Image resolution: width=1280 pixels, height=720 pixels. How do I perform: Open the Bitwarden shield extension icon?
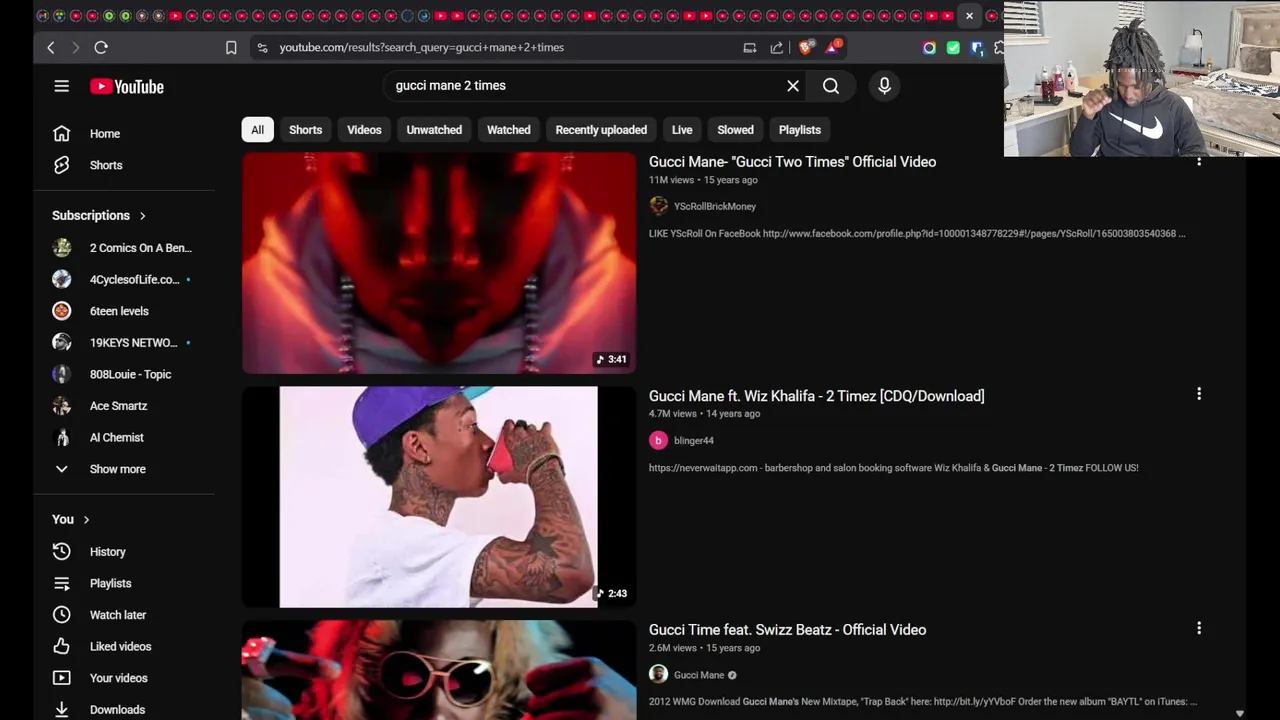(977, 47)
